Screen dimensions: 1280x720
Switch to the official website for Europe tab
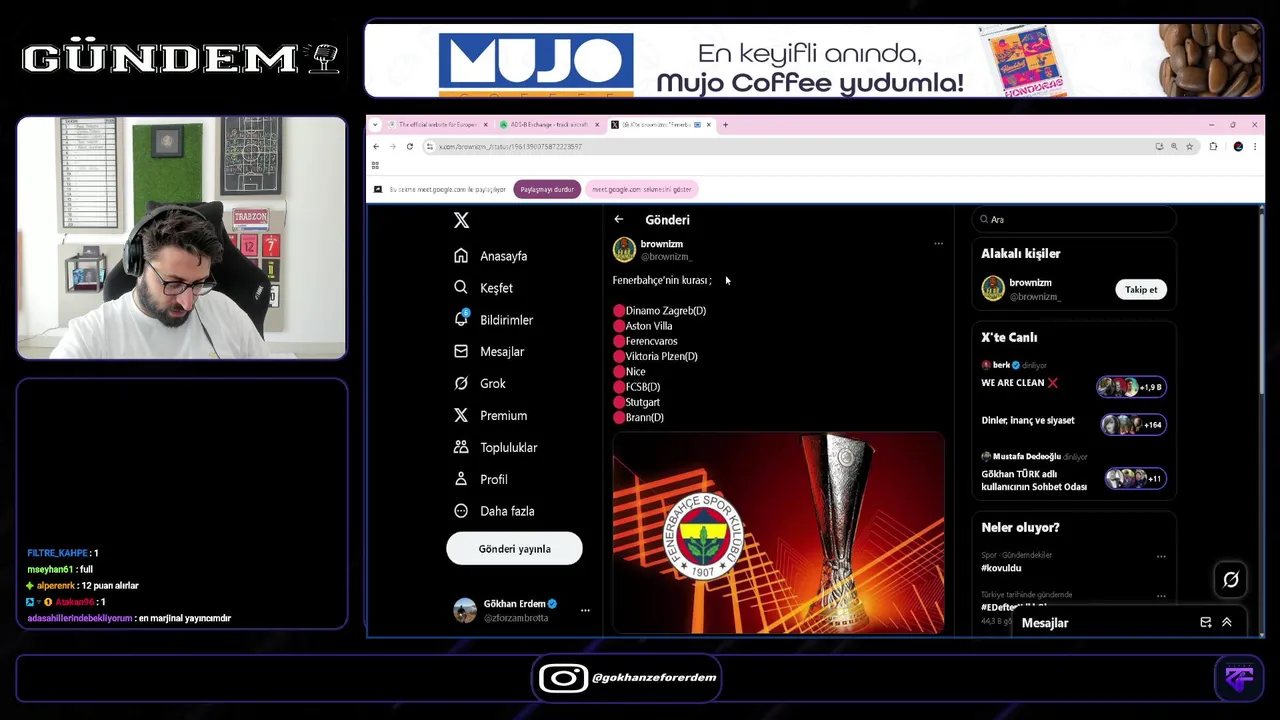(438, 125)
